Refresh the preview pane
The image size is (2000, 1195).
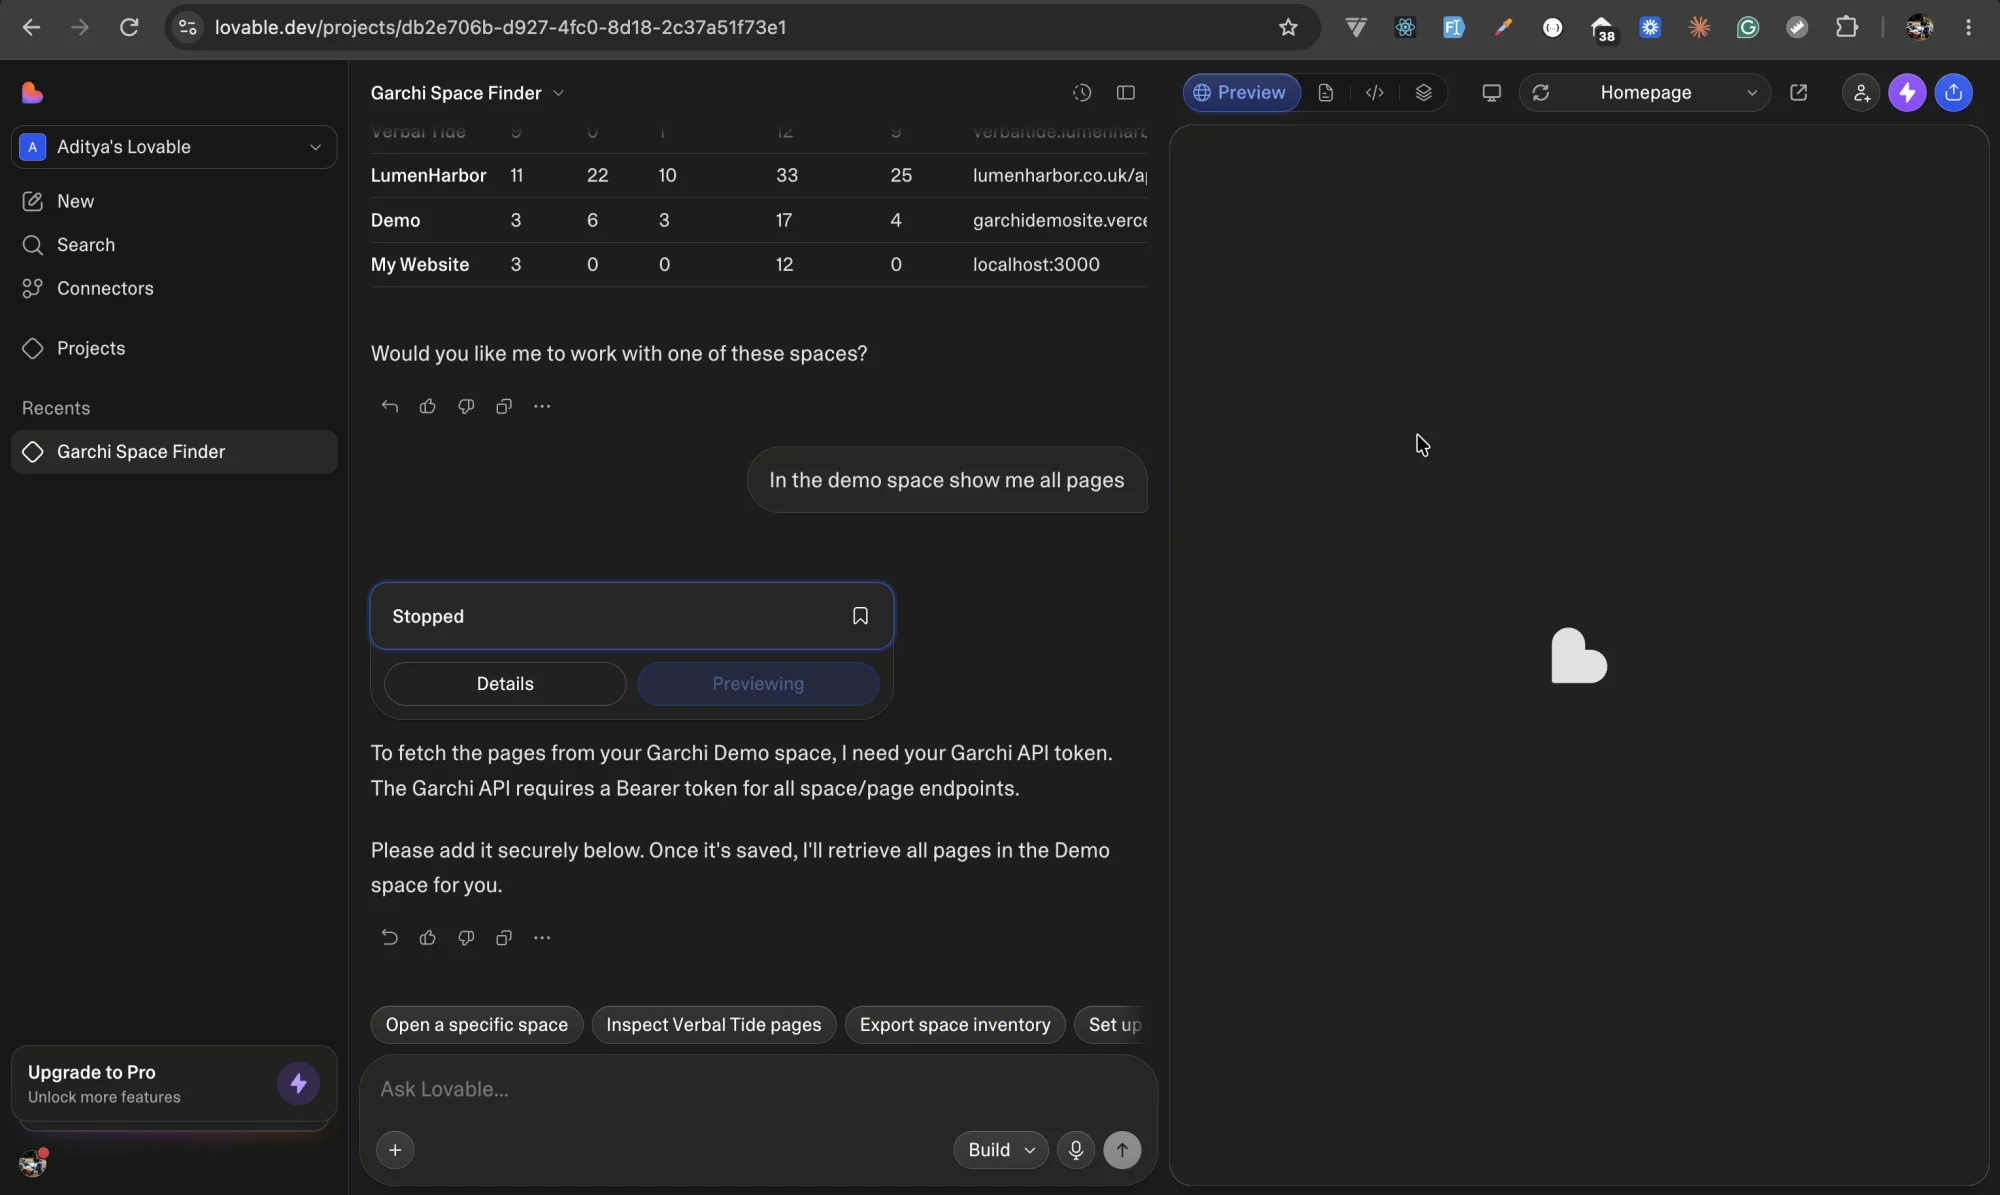tap(1541, 93)
